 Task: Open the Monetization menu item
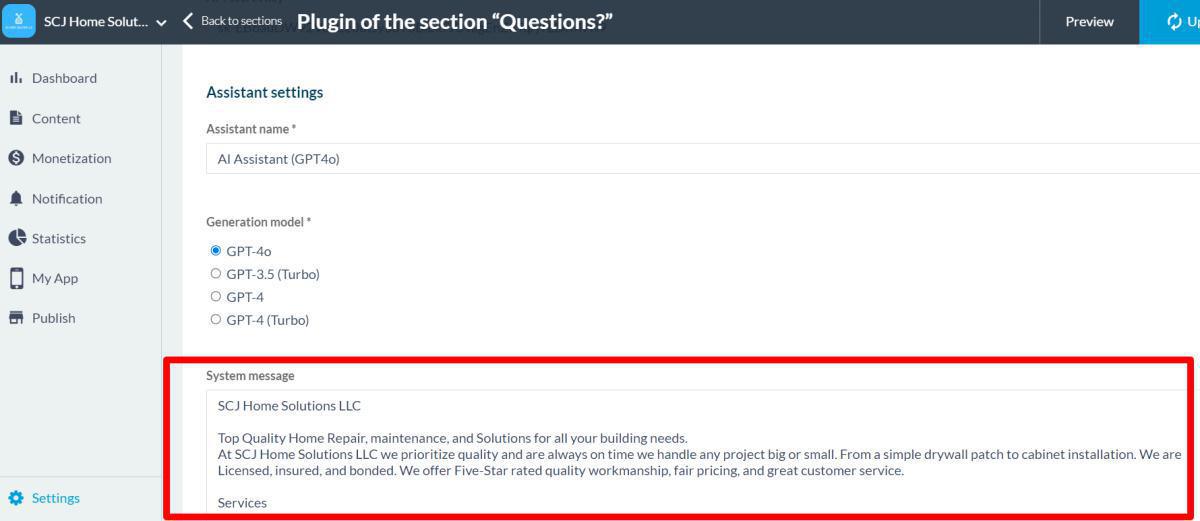coord(71,158)
